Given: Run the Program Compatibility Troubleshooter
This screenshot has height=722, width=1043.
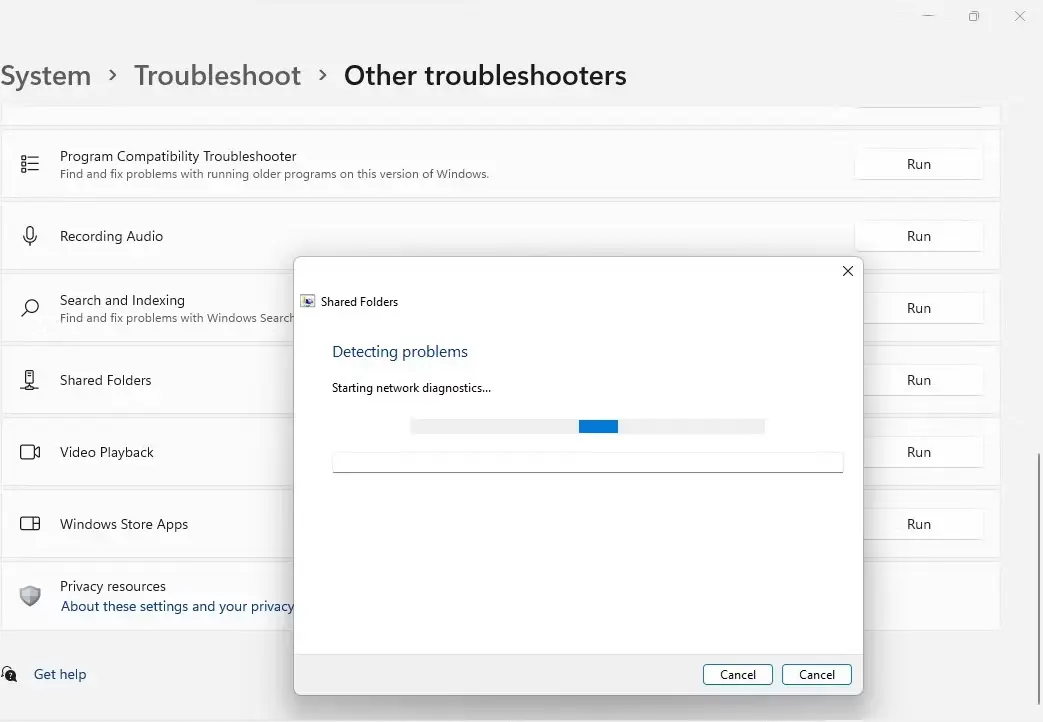Looking at the screenshot, I should 919,164.
